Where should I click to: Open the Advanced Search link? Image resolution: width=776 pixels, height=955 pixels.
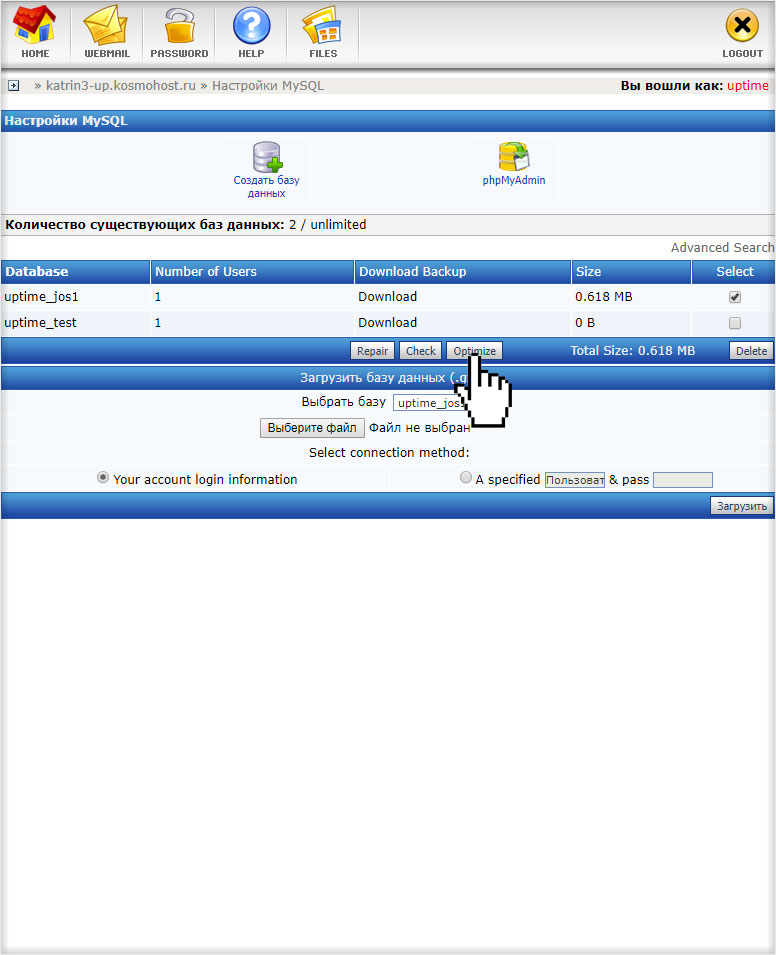click(722, 248)
